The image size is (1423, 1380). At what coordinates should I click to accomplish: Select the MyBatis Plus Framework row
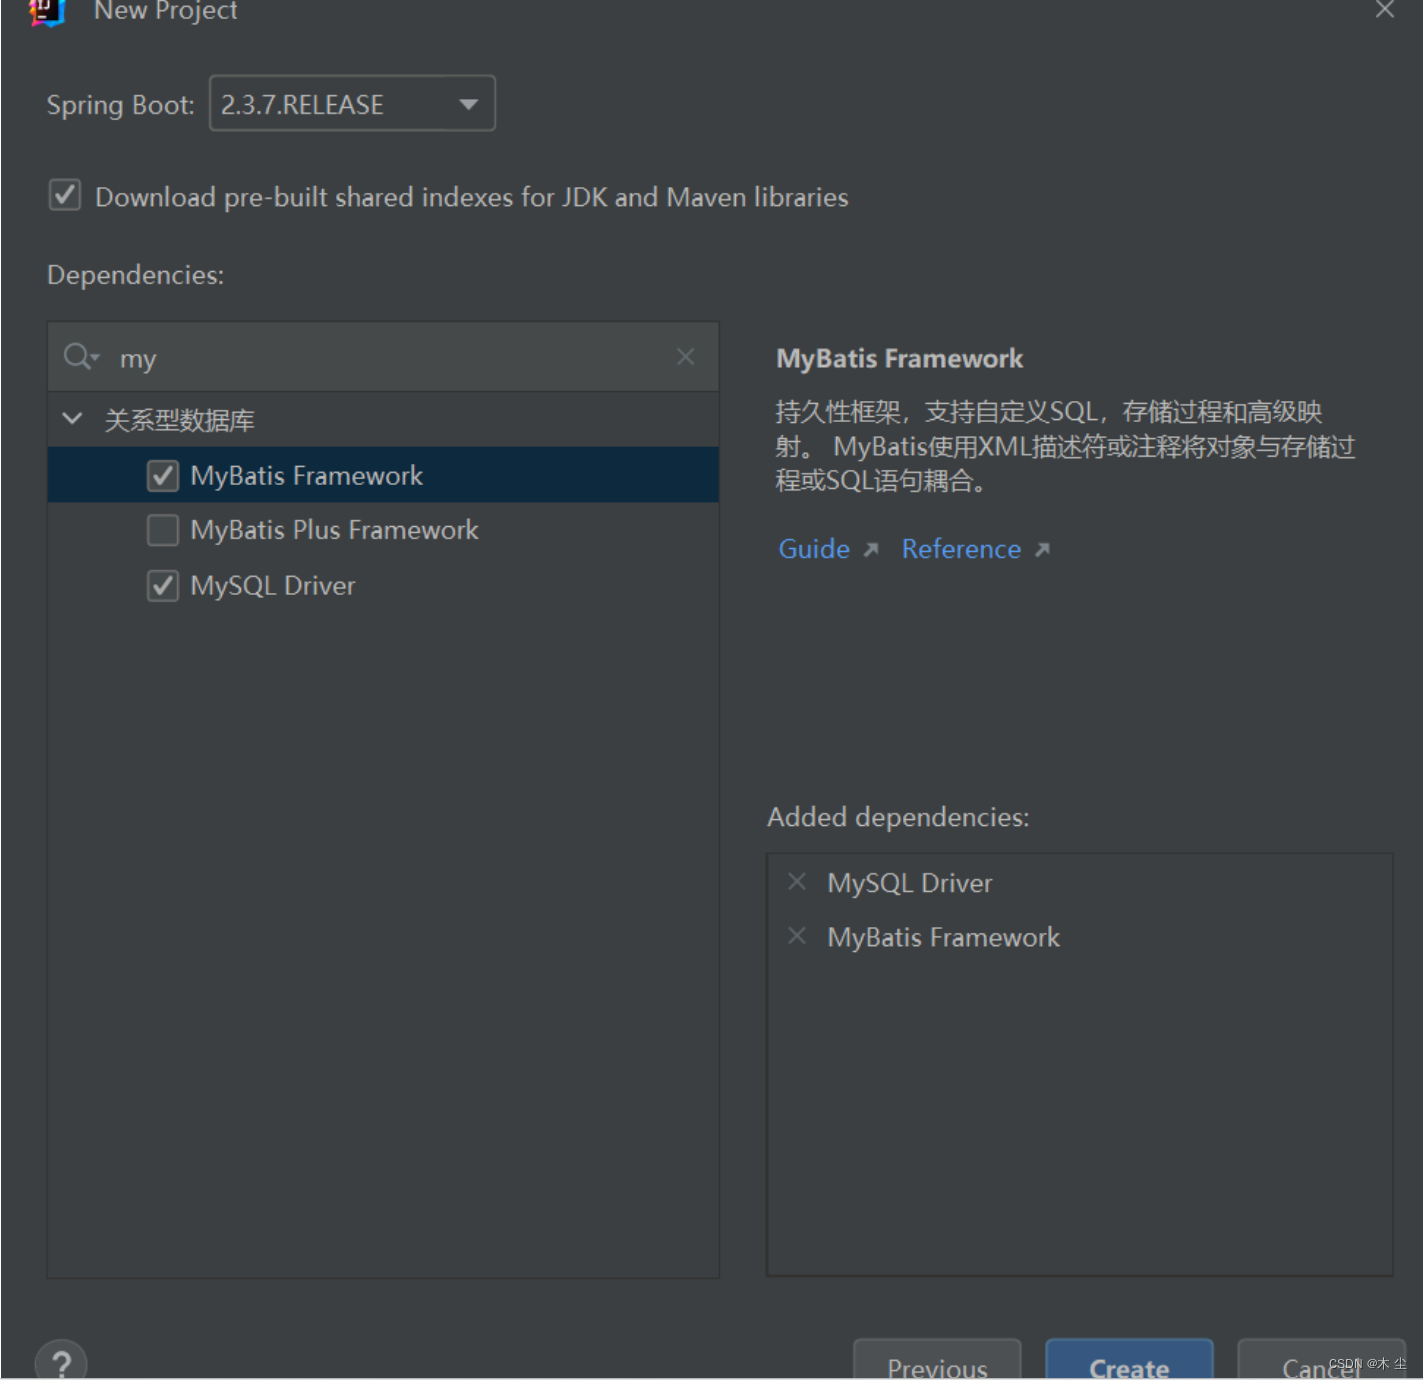383,530
